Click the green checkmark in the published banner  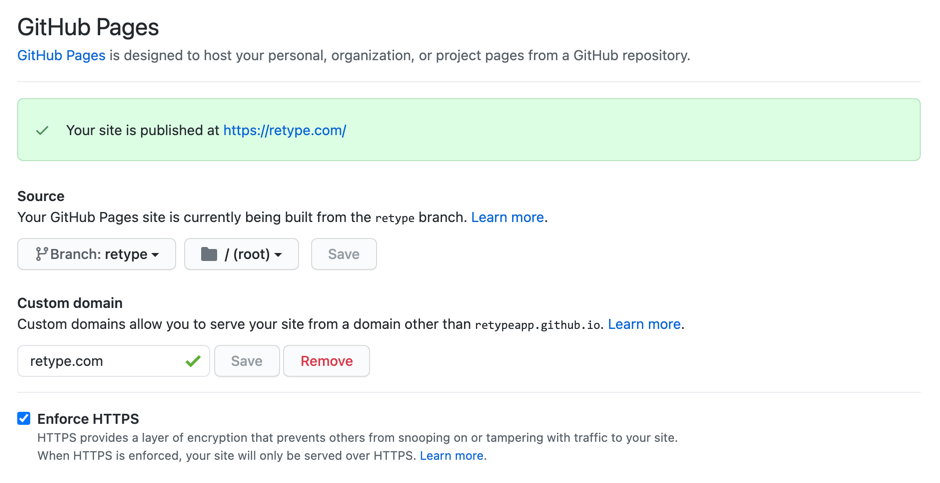click(42, 130)
